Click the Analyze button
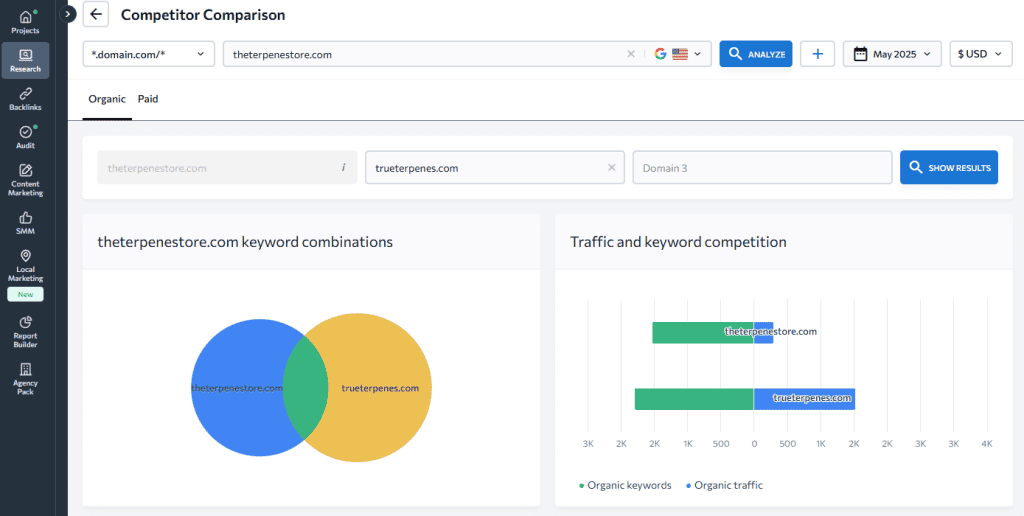Image resolution: width=1024 pixels, height=516 pixels. [756, 54]
